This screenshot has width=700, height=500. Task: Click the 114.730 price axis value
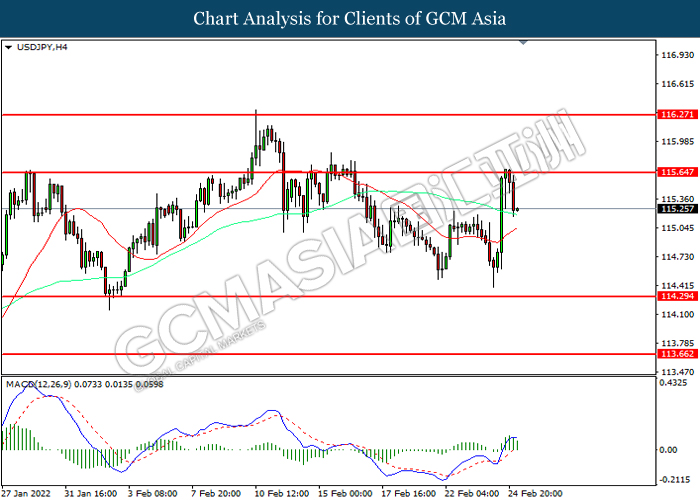point(677,257)
